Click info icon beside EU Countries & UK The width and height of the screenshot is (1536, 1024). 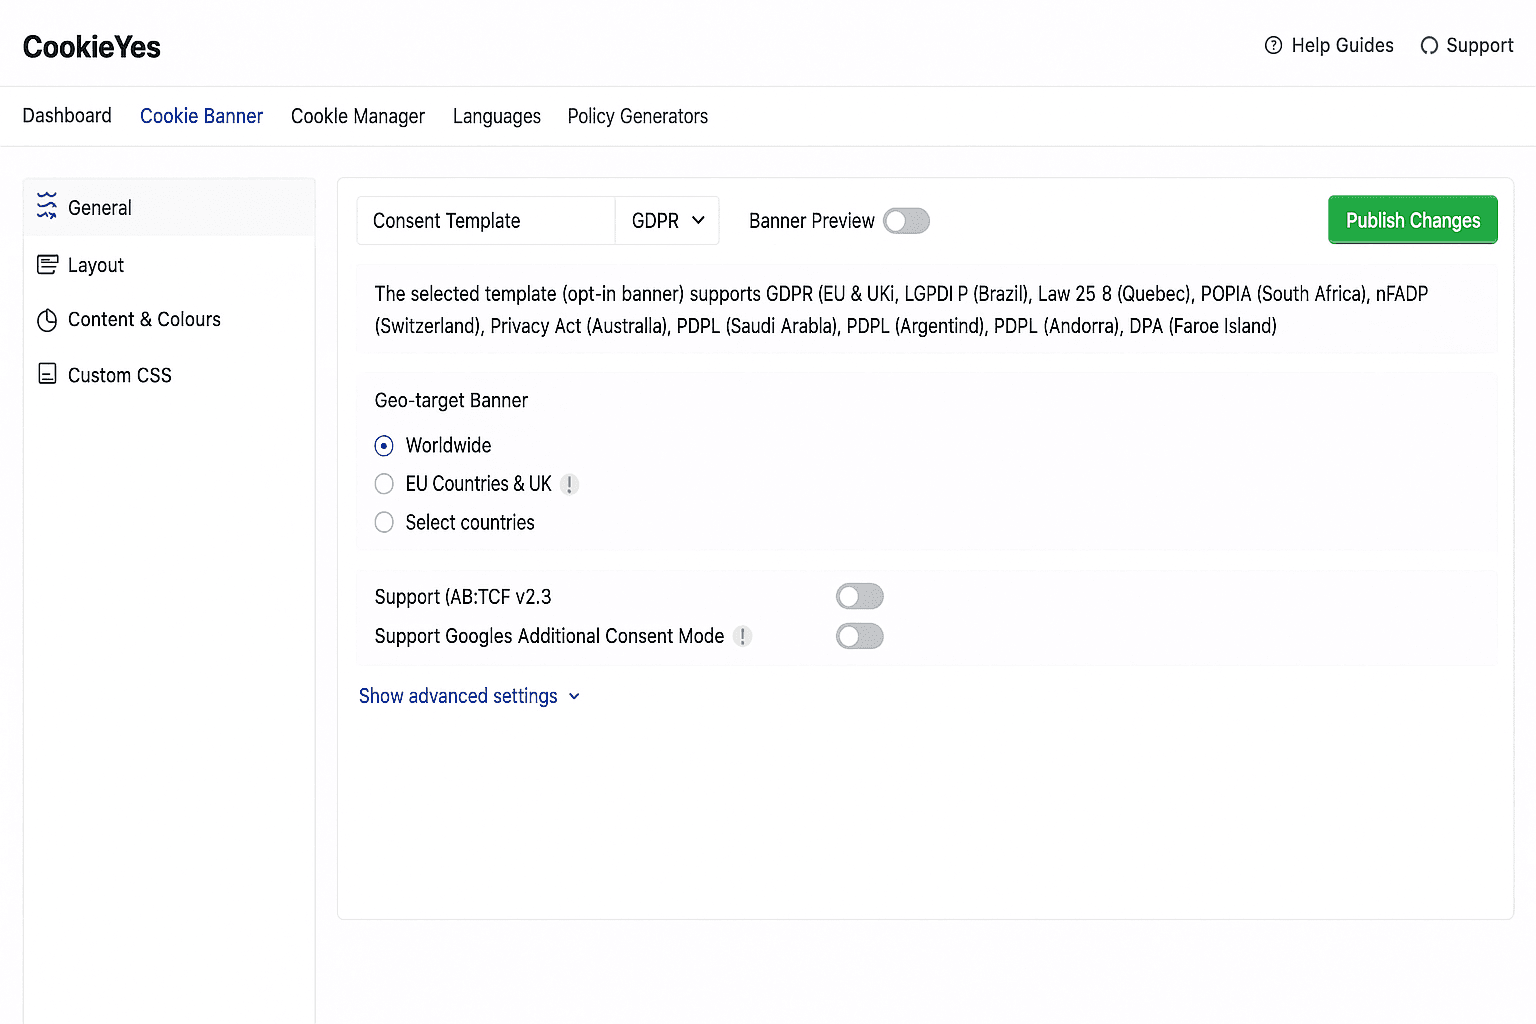tap(569, 485)
